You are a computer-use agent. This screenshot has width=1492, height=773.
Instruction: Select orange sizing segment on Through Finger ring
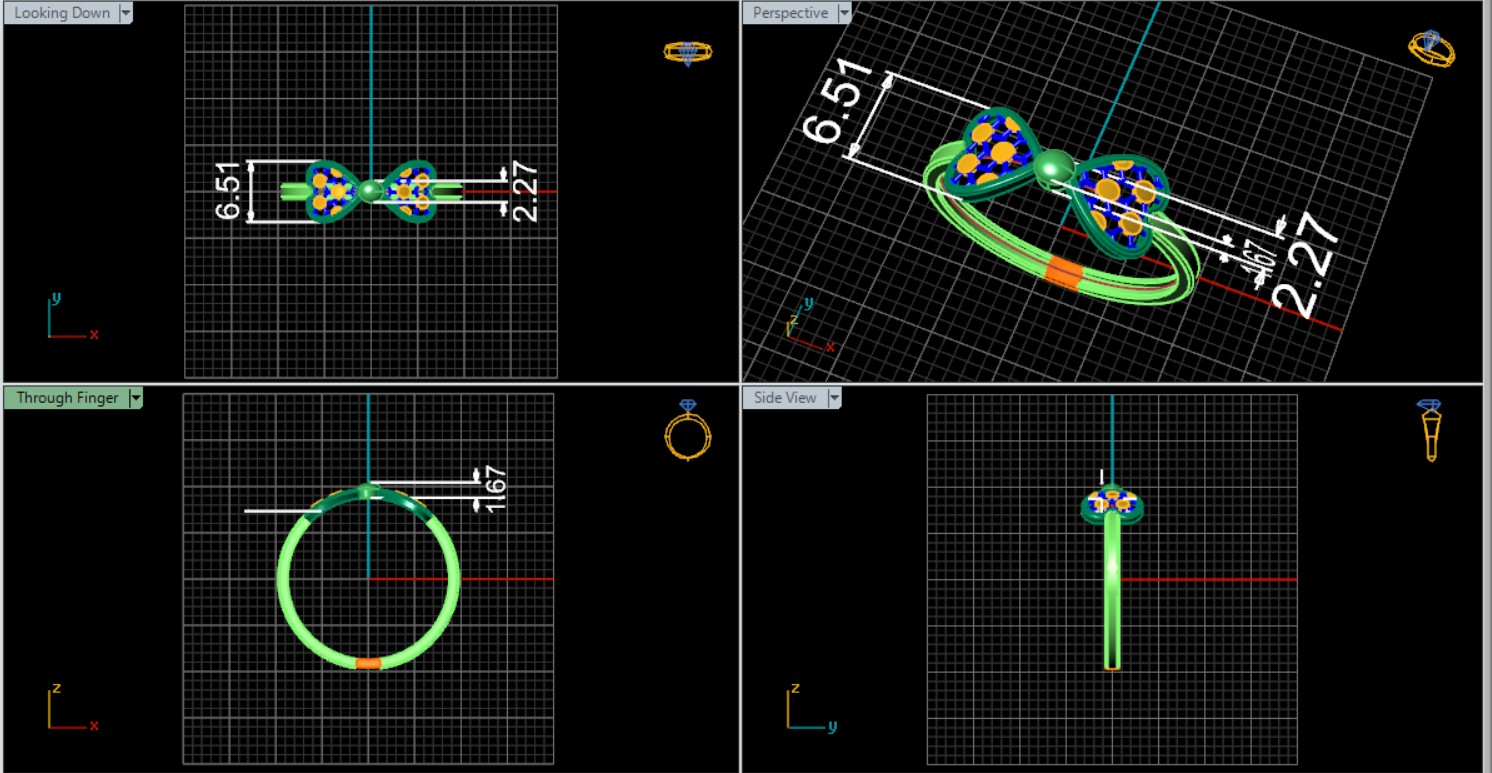pyautogui.click(x=368, y=663)
